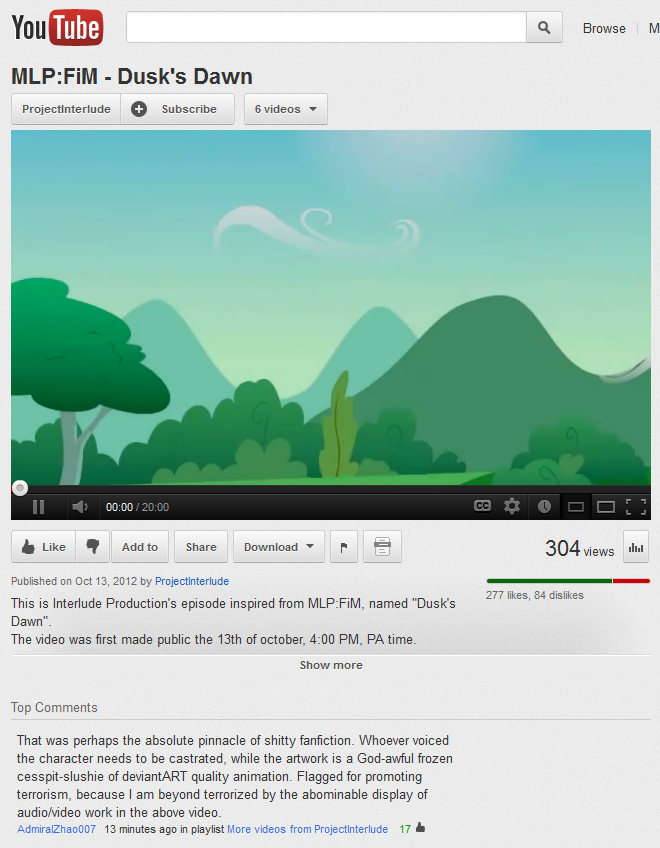
Task: Open the Download dropdown
Action: click(279, 547)
